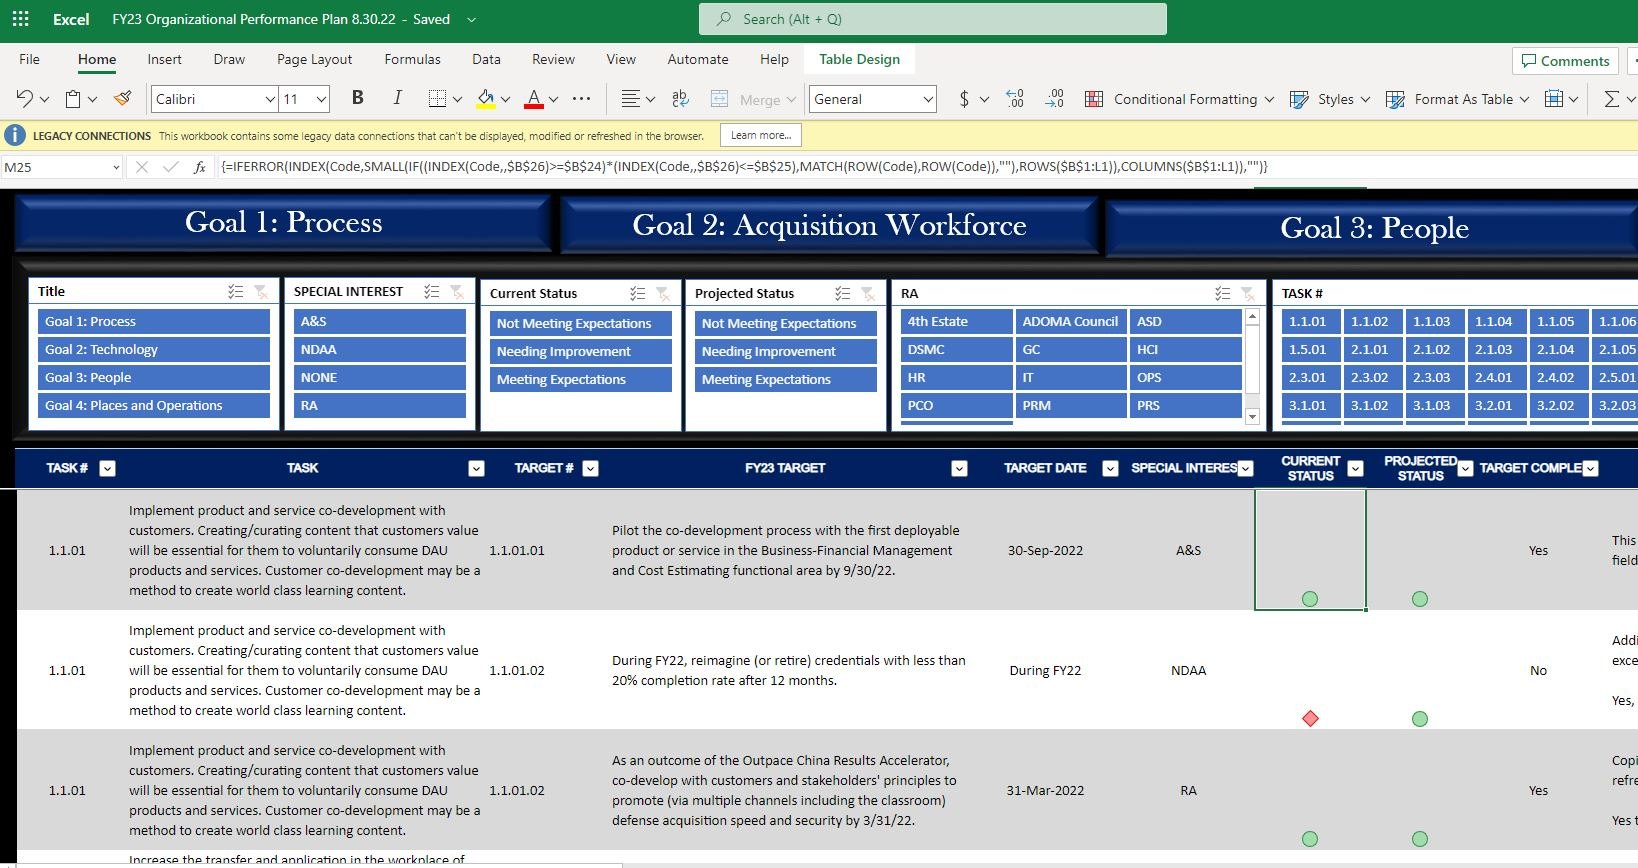The image size is (1638, 868).
Task: Open the font size dropdown
Action: tap(321, 99)
